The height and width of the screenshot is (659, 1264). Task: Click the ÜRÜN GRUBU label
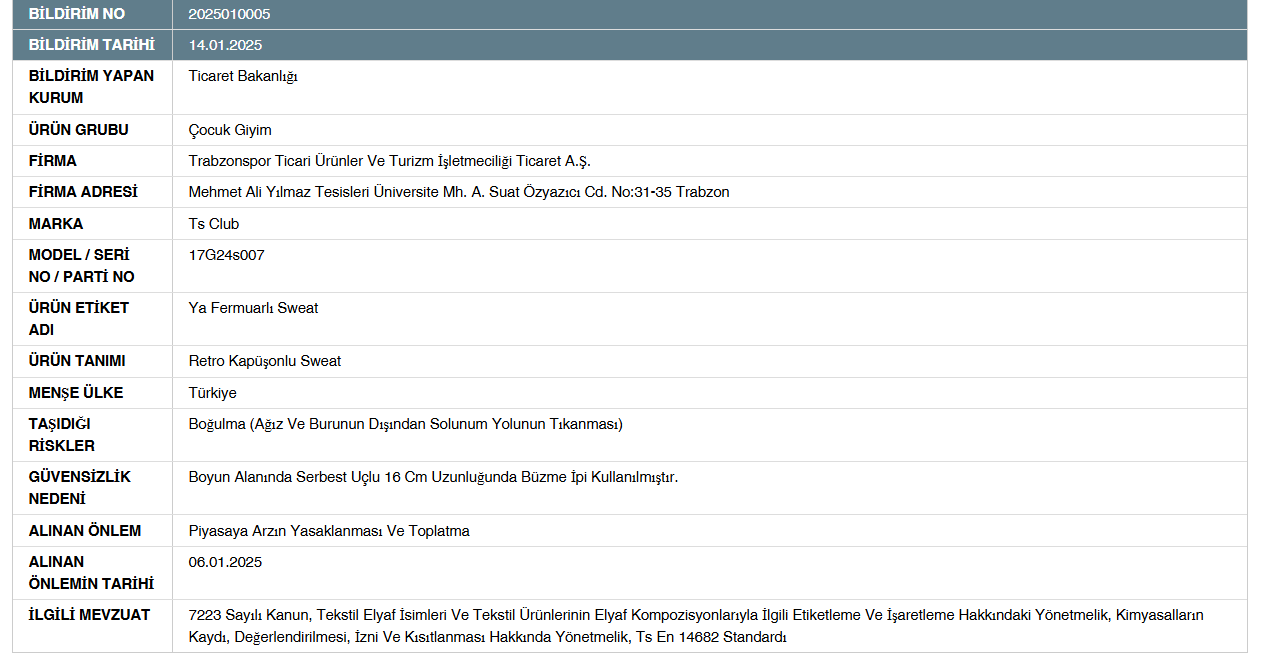click(78, 130)
